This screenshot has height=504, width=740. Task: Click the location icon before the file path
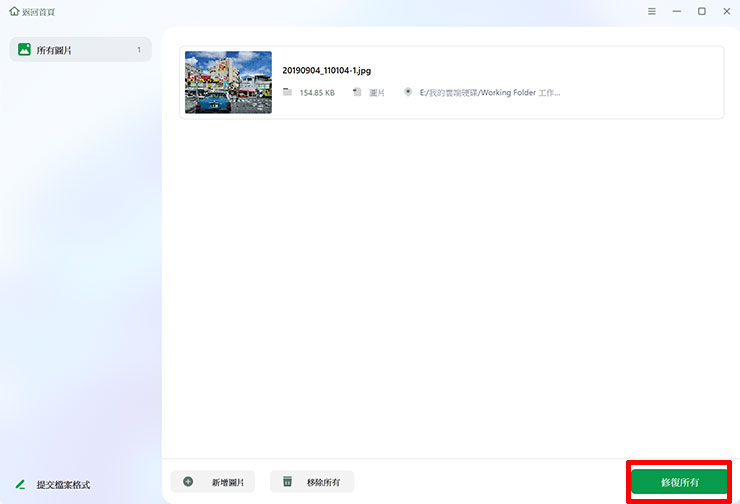coord(408,92)
